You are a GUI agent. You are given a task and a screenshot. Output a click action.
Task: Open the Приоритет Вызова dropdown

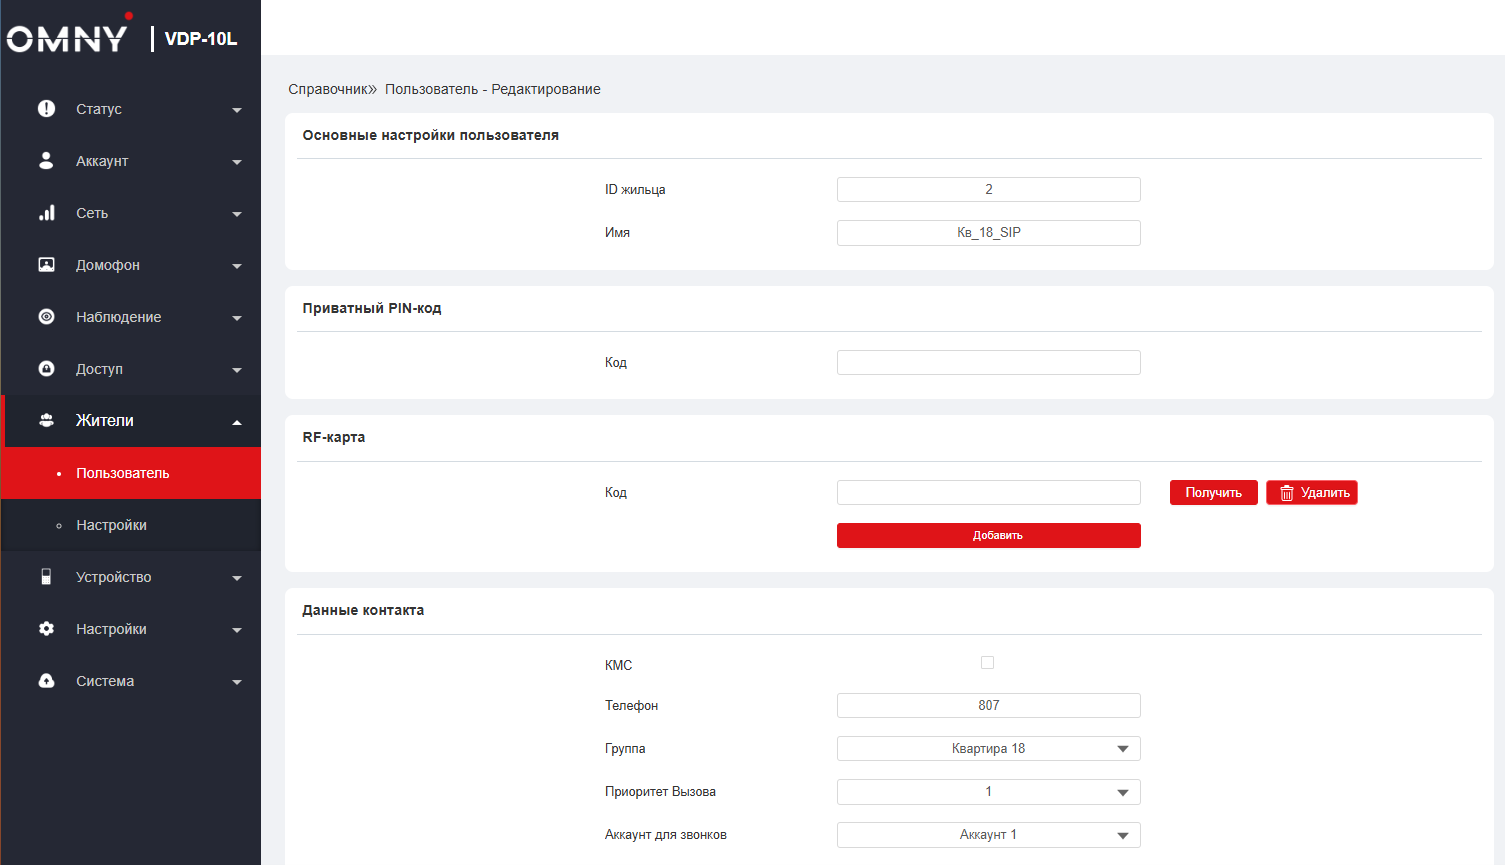988,792
